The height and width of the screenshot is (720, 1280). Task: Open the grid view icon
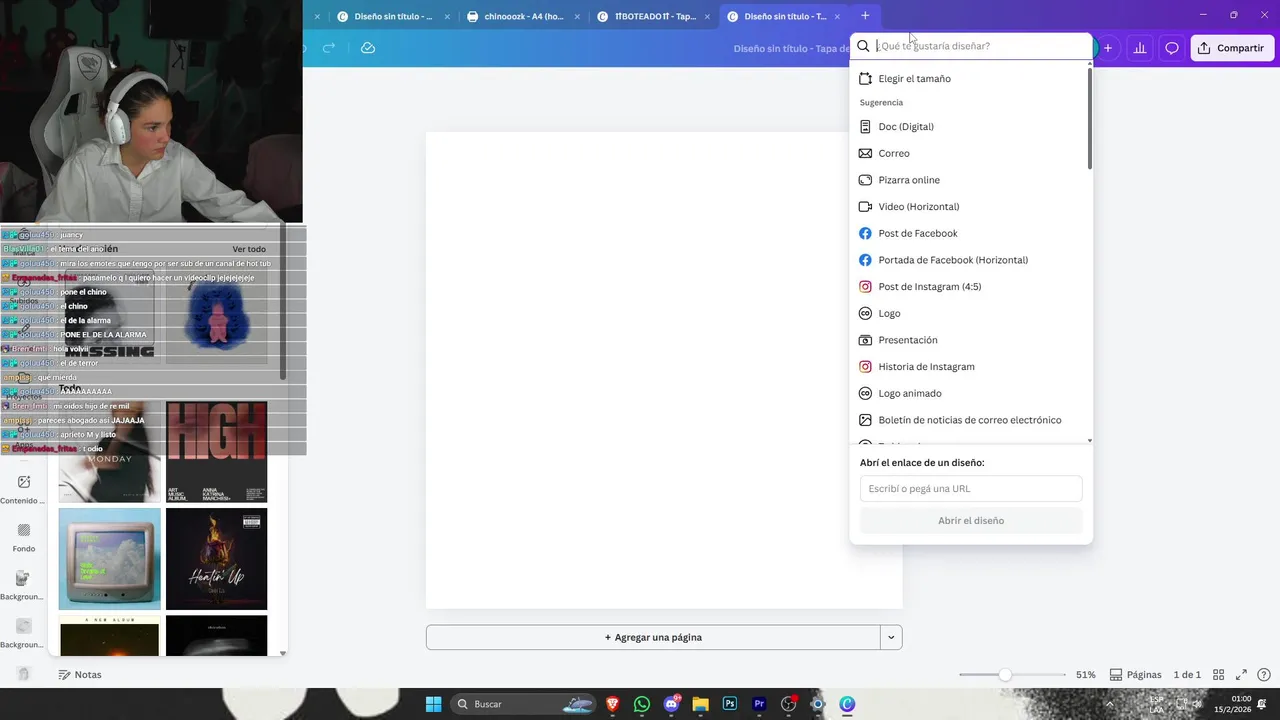click(x=1218, y=675)
